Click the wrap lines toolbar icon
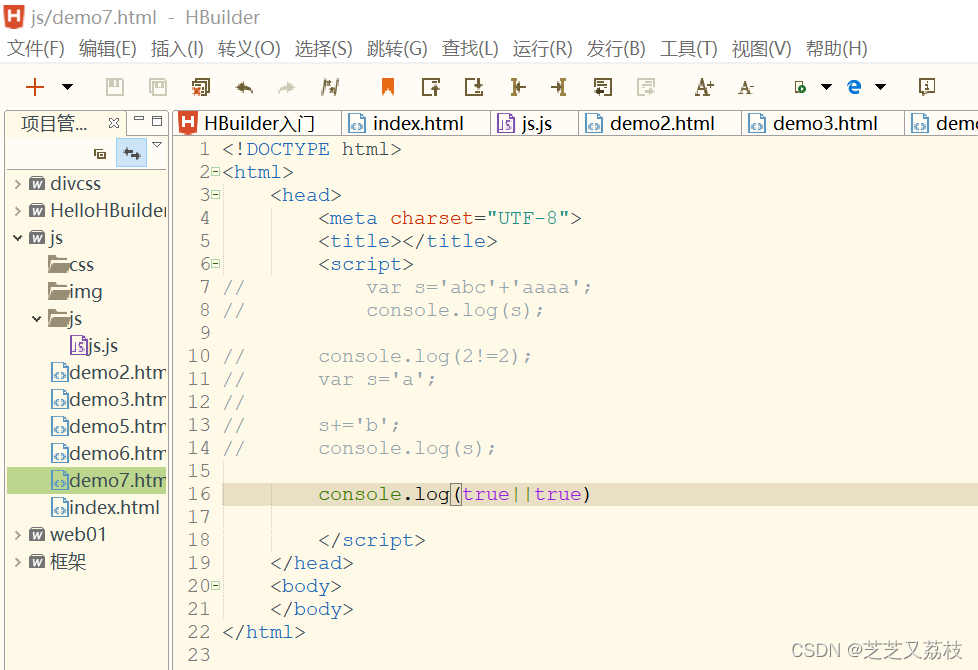This screenshot has width=978, height=670. click(x=603, y=87)
